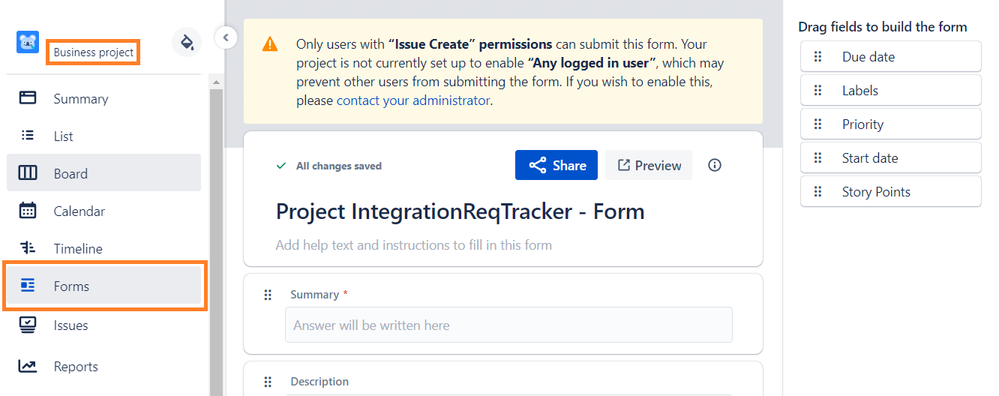Screen dimensions: 999x396
Task: Select the Story Points field card
Action: point(891,192)
